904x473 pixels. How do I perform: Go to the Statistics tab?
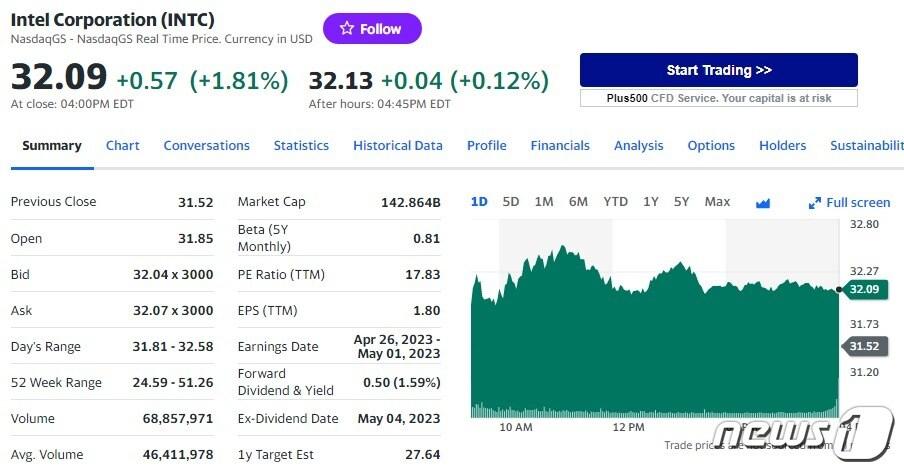[301, 146]
